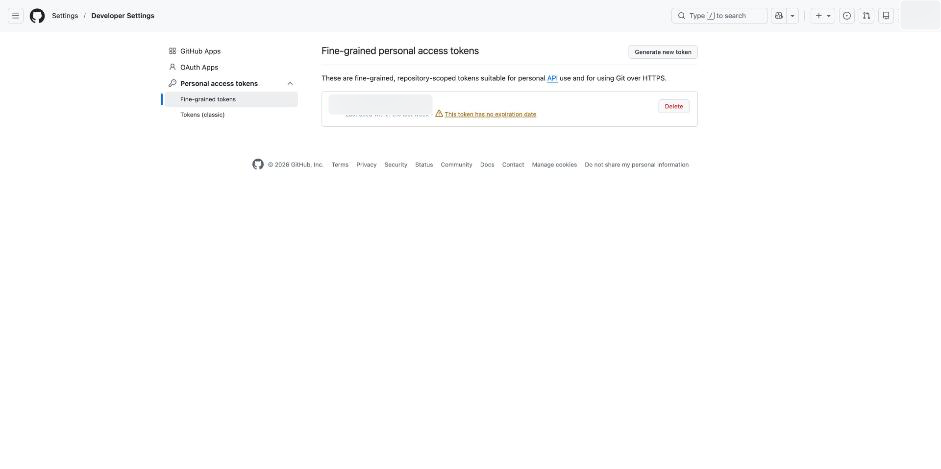941x469 pixels.
Task: Click the footer GitHub logo
Action: pos(258,164)
